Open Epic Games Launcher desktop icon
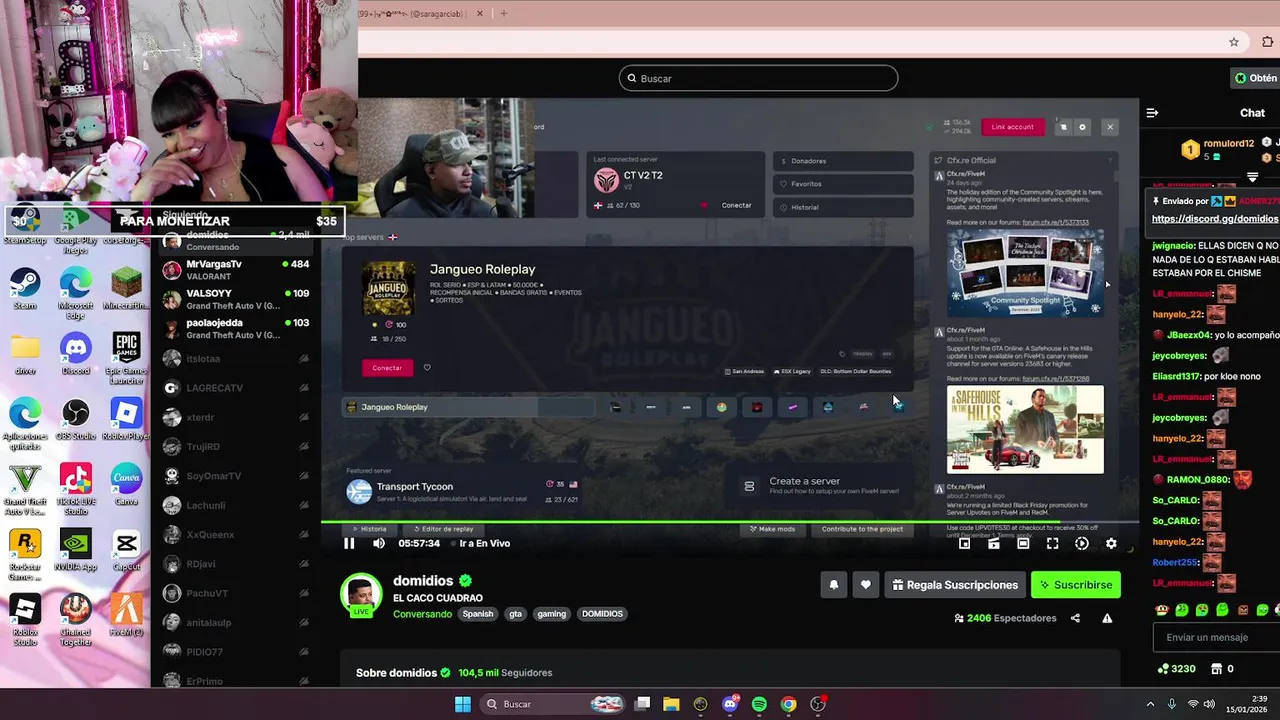1280x720 pixels. pos(126,357)
